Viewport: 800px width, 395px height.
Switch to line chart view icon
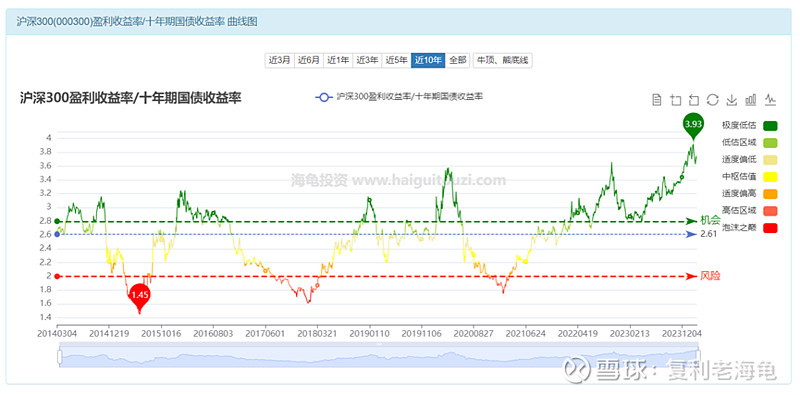point(770,100)
